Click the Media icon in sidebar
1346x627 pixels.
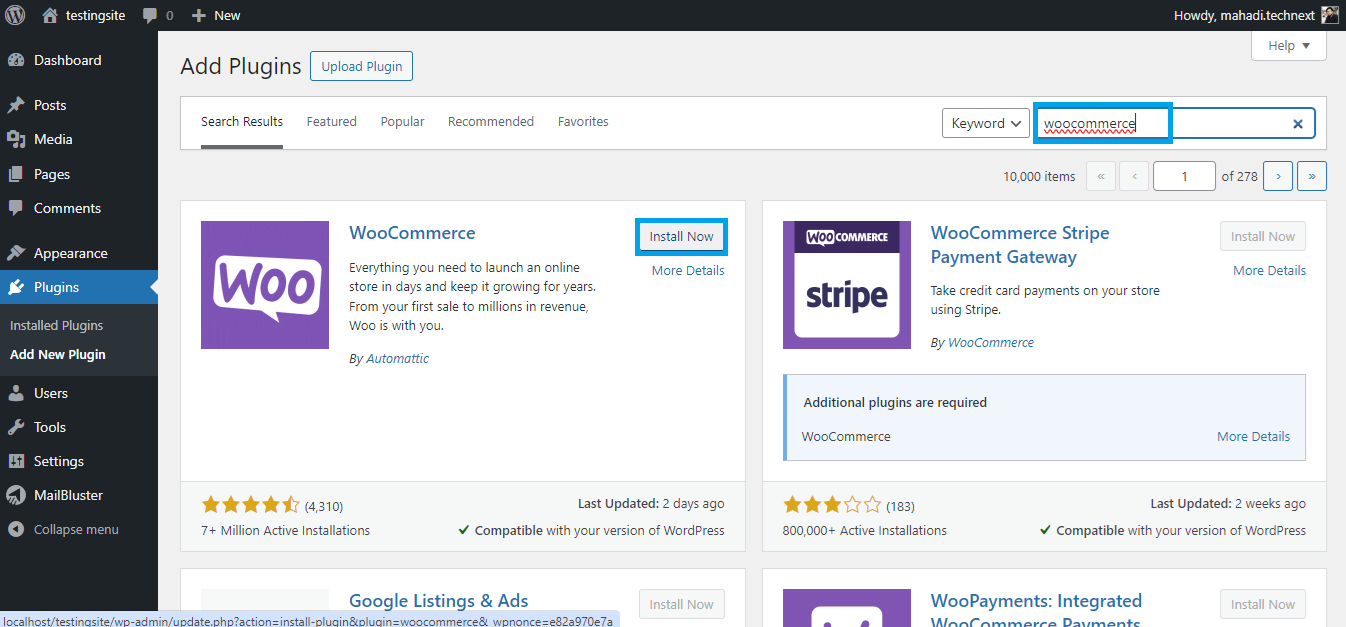coord(16,139)
